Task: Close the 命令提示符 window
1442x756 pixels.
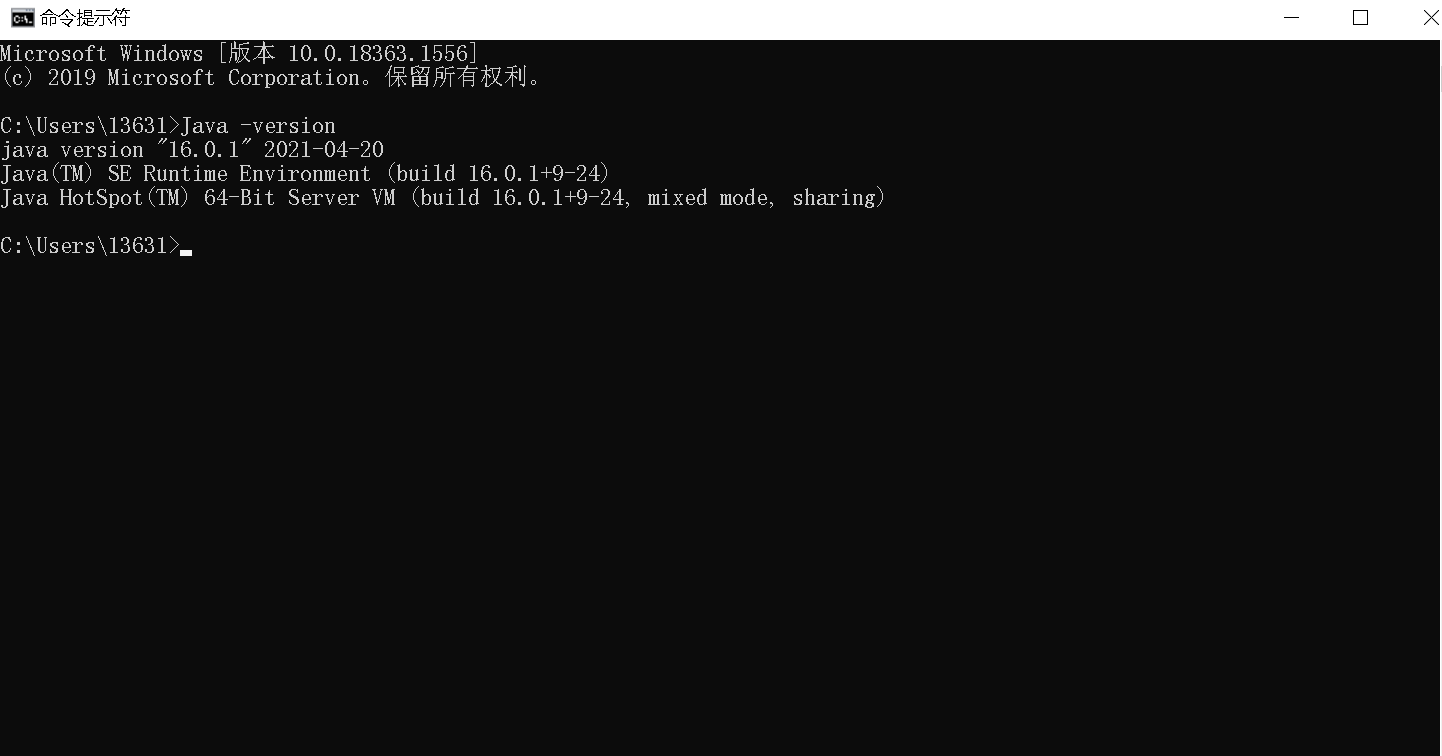Action: (1421, 18)
